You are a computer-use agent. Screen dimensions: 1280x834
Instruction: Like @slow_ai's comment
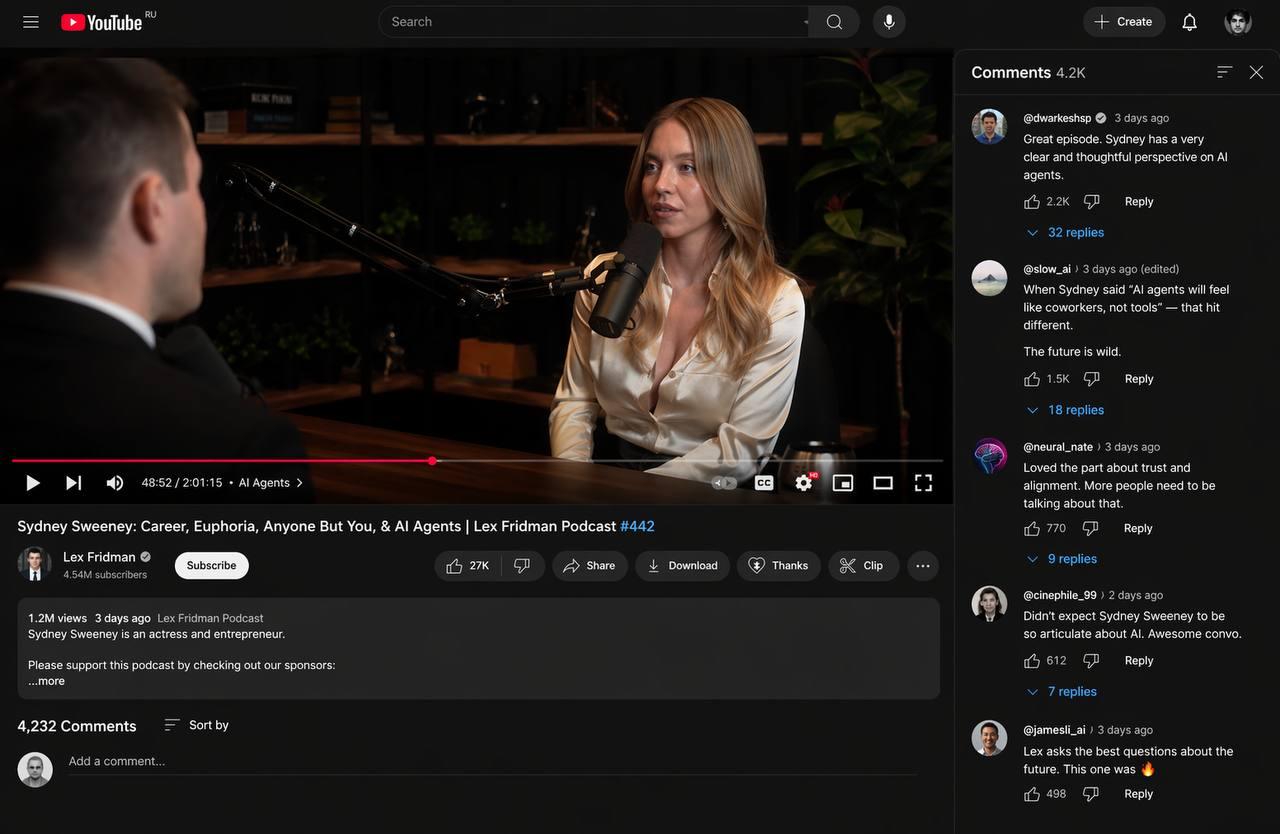click(1032, 379)
